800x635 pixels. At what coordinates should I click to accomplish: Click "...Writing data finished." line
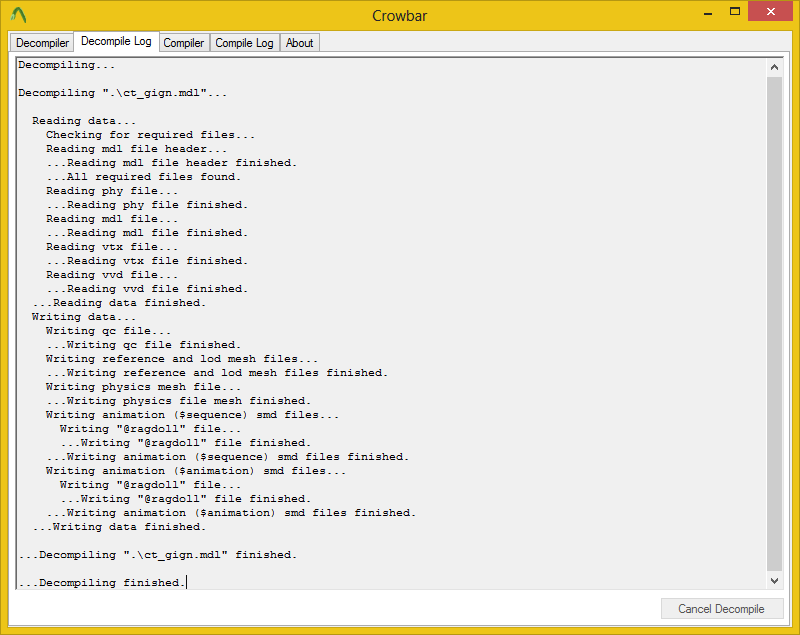[x=119, y=527]
